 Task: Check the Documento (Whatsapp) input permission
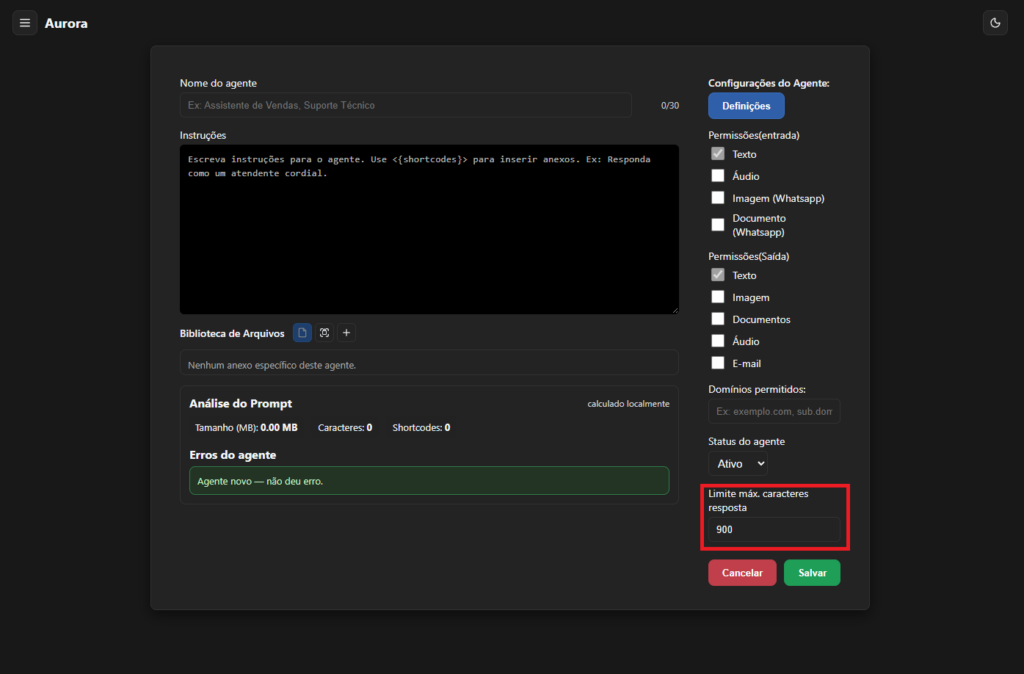[717, 225]
